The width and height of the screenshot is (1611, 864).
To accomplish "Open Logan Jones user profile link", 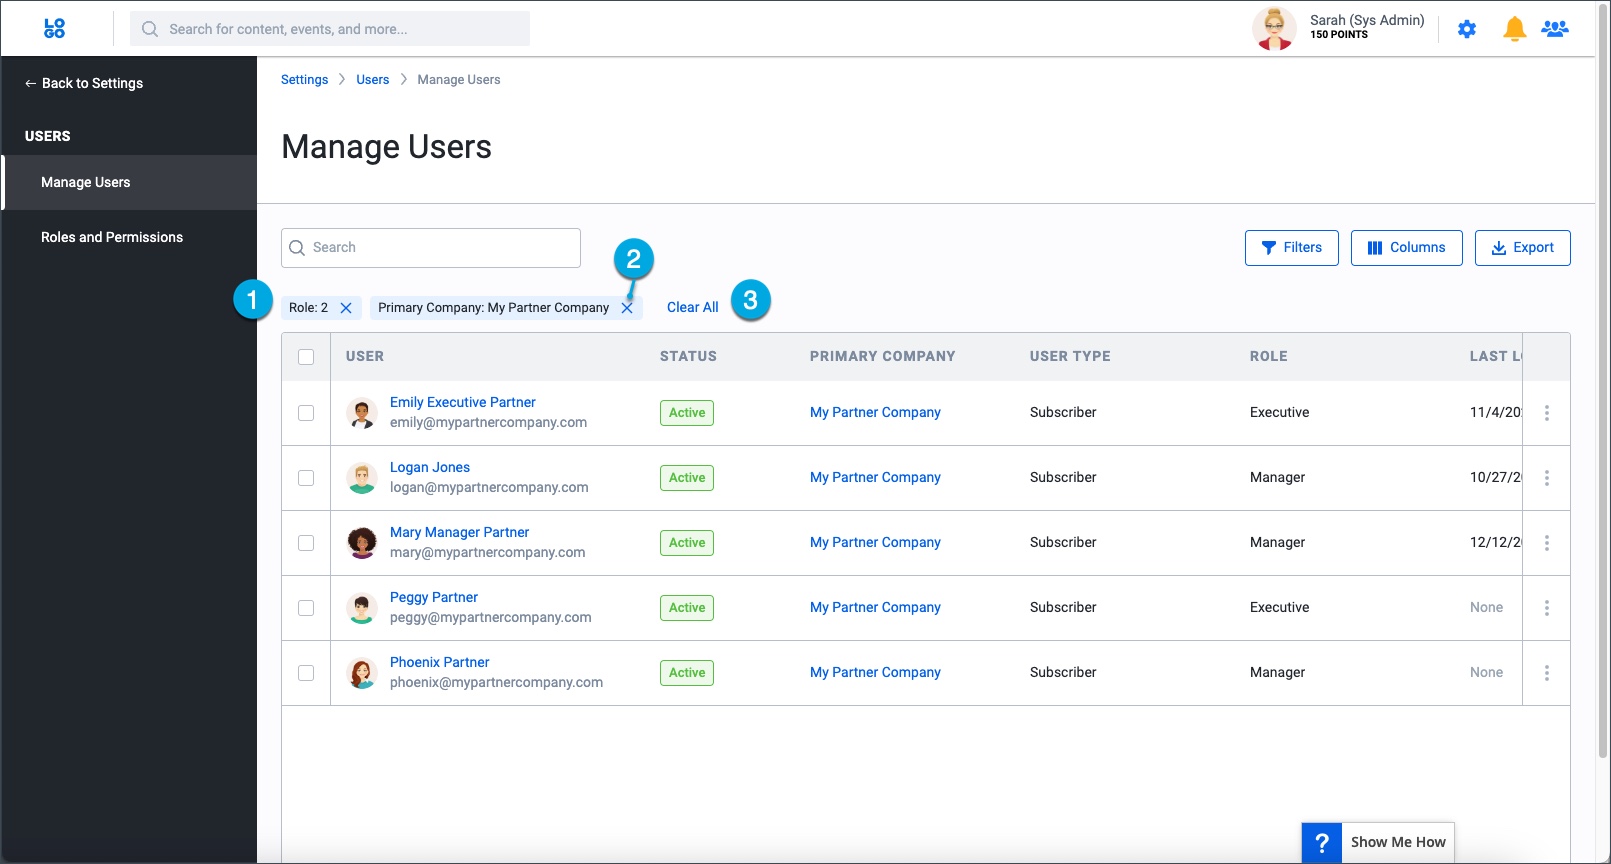I will [x=429, y=467].
